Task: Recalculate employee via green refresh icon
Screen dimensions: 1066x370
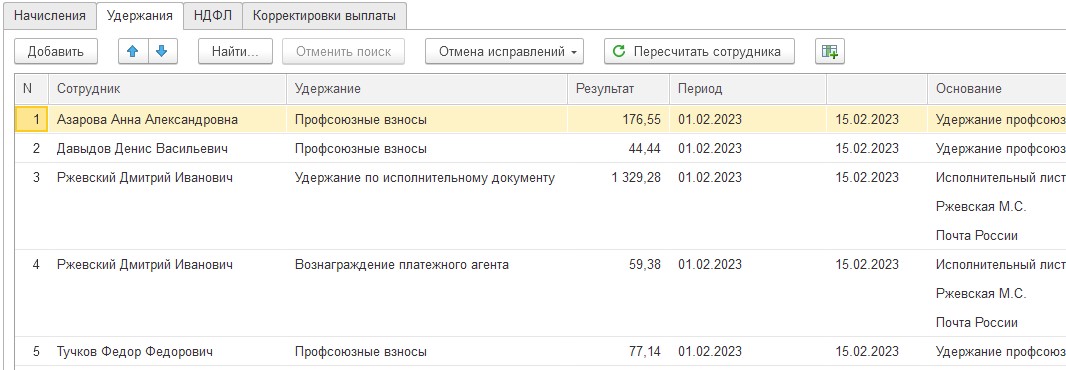Action: pos(699,51)
